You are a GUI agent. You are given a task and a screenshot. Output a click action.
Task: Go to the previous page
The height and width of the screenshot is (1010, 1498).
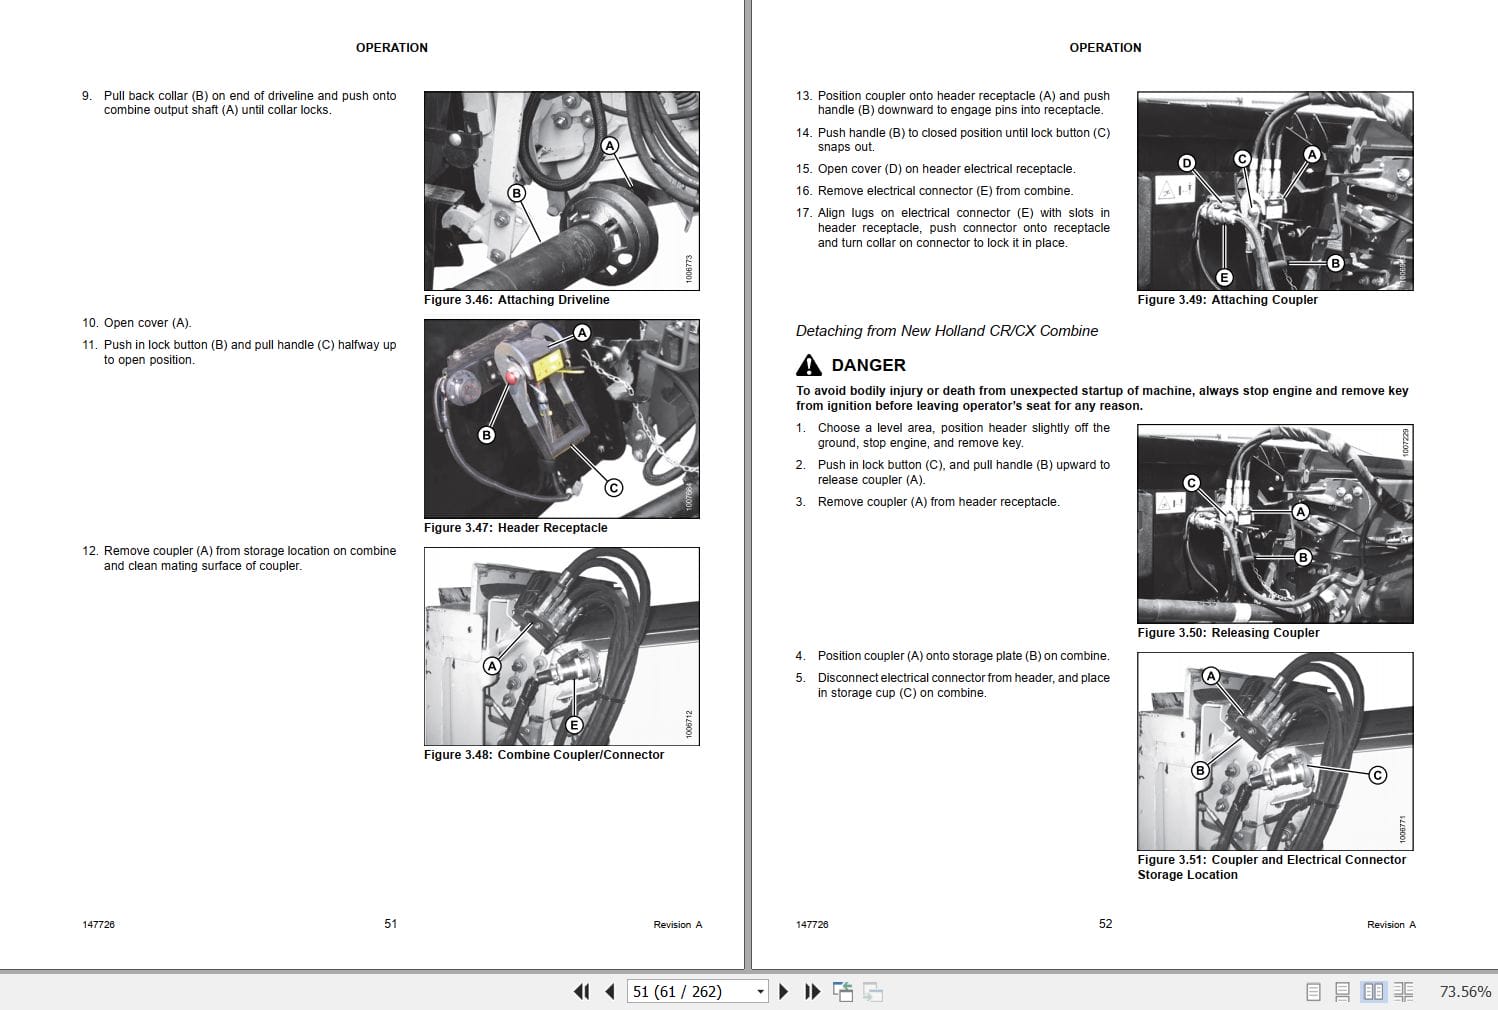(x=609, y=991)
